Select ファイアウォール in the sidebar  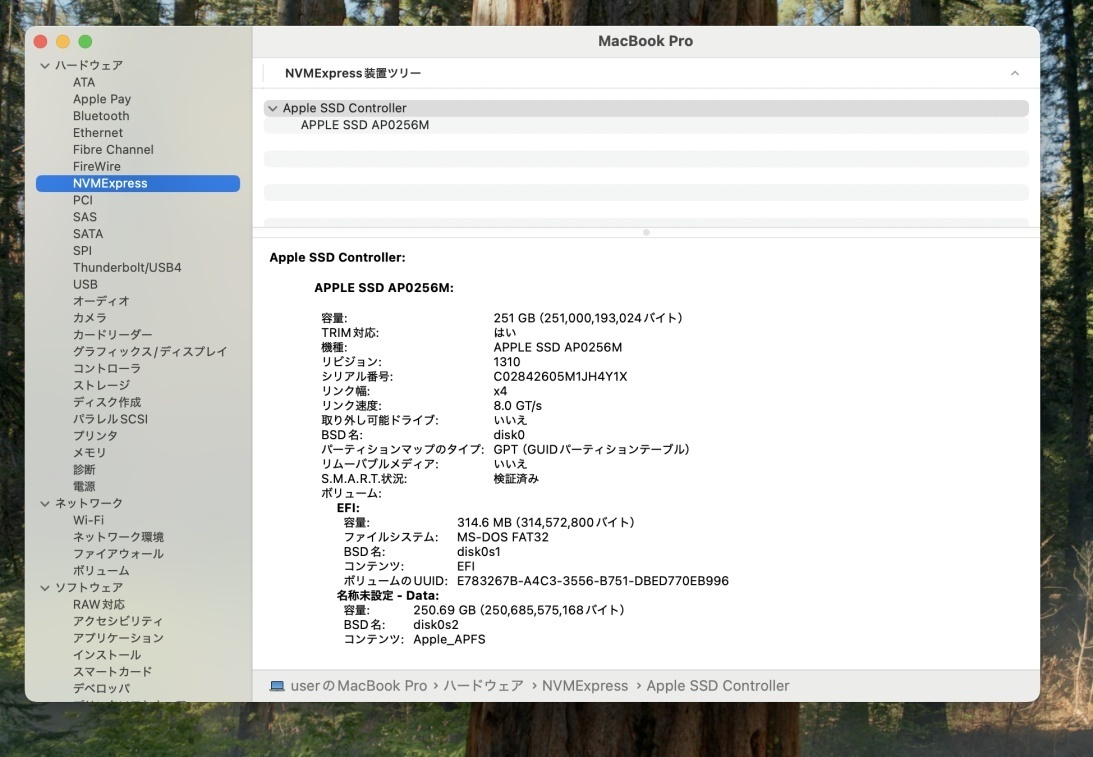119,553
